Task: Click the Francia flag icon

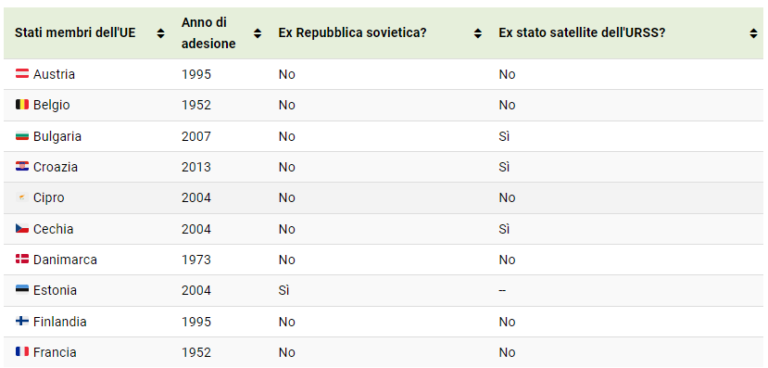Action: coord(22,352)
